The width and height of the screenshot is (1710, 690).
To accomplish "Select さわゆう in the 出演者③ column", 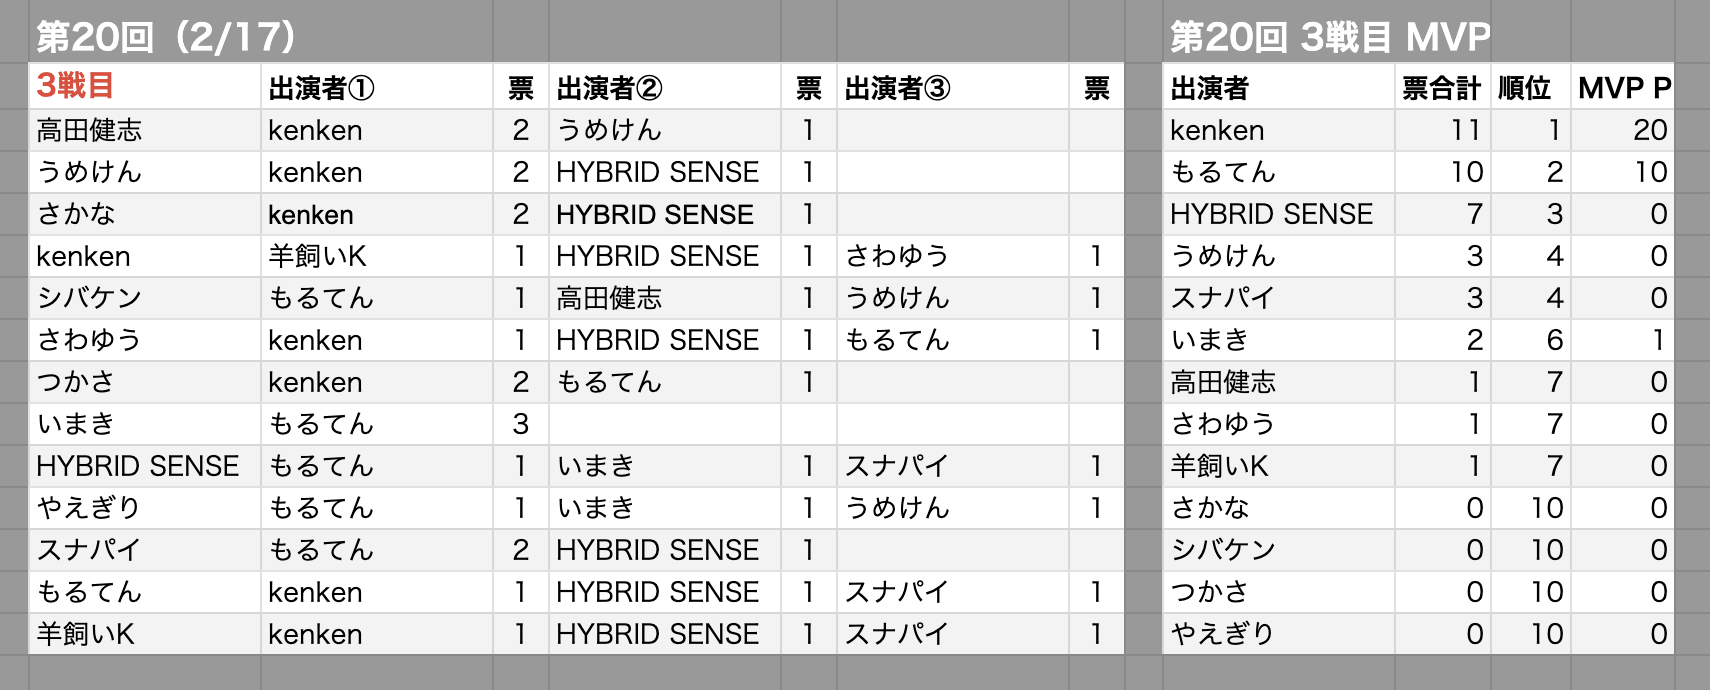I will (x=897, y=256).
